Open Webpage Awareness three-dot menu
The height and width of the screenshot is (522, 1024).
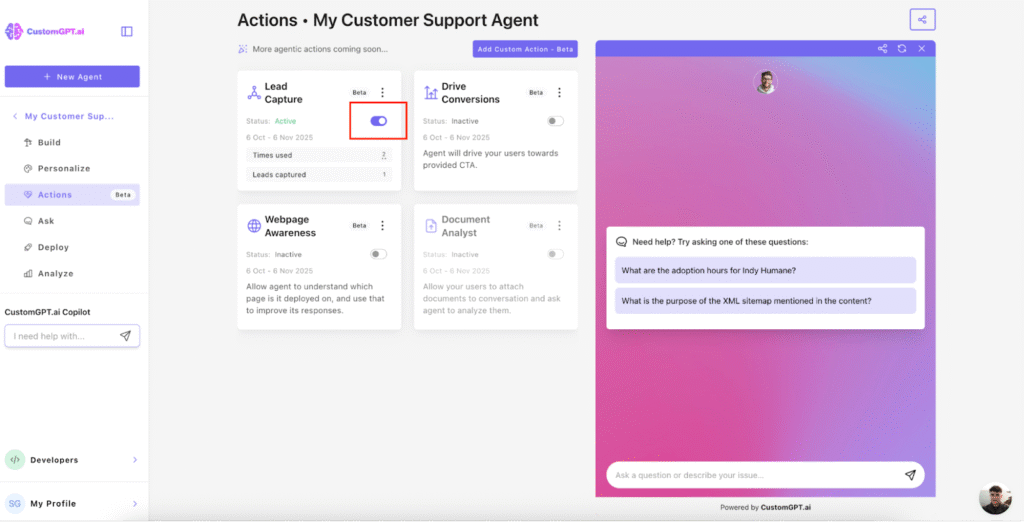click(383, 225)
